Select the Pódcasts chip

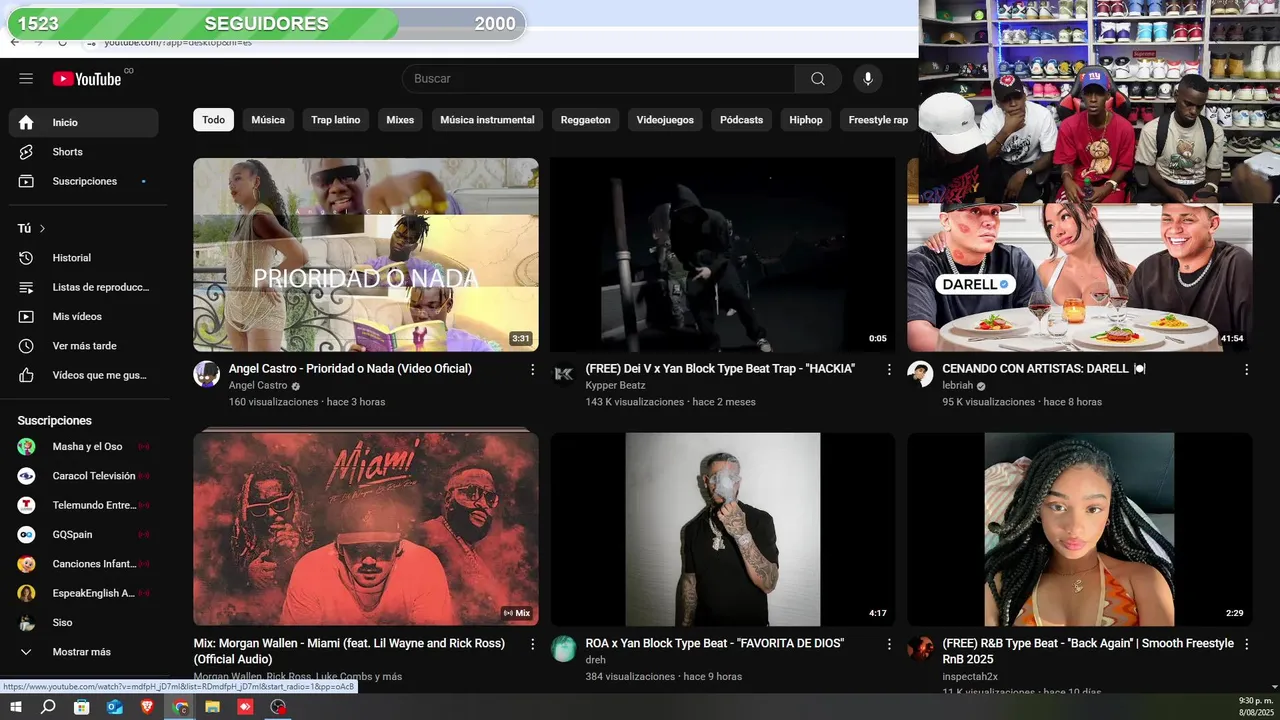coord(741,120)
